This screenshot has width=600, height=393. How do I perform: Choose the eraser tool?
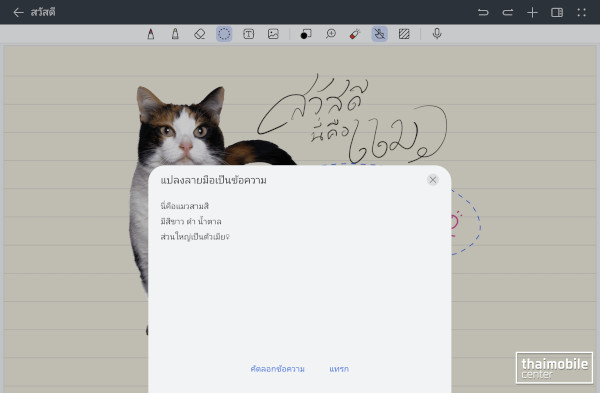click(200, 34)
